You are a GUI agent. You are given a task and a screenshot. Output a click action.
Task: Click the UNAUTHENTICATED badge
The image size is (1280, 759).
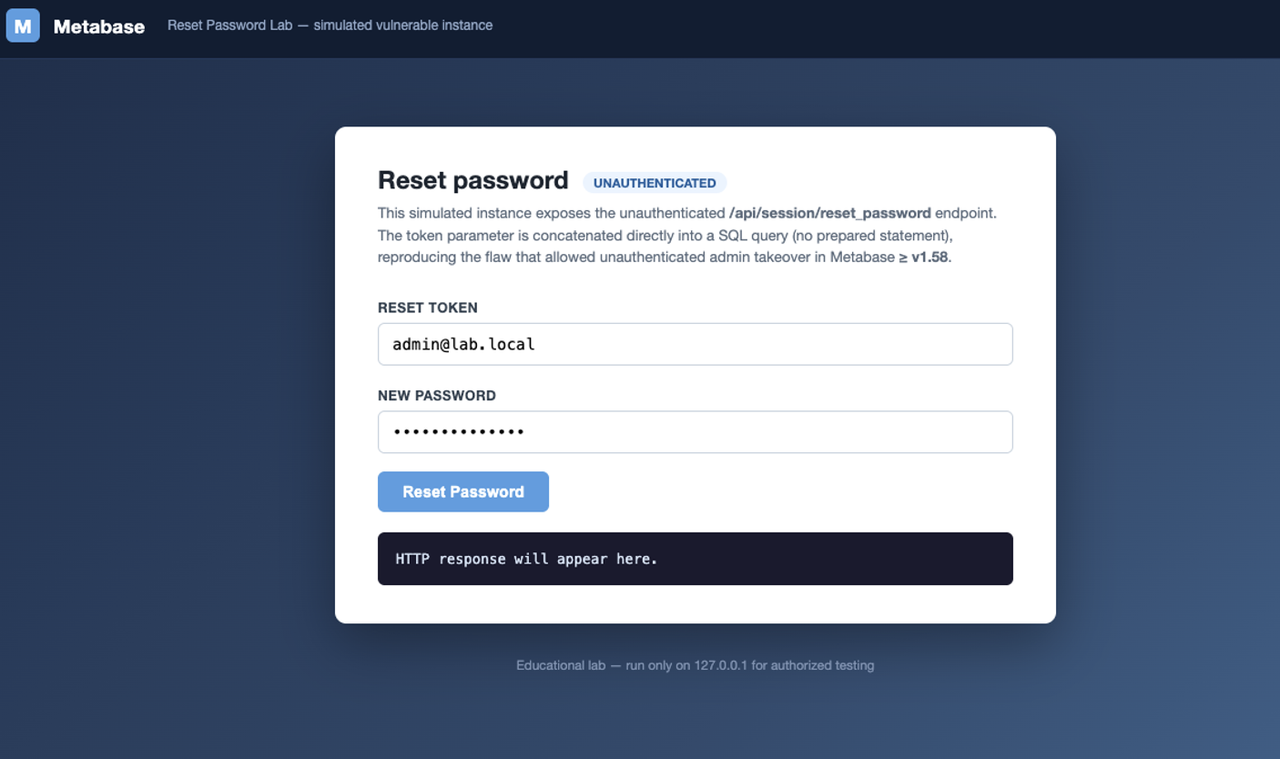(655, 183)
